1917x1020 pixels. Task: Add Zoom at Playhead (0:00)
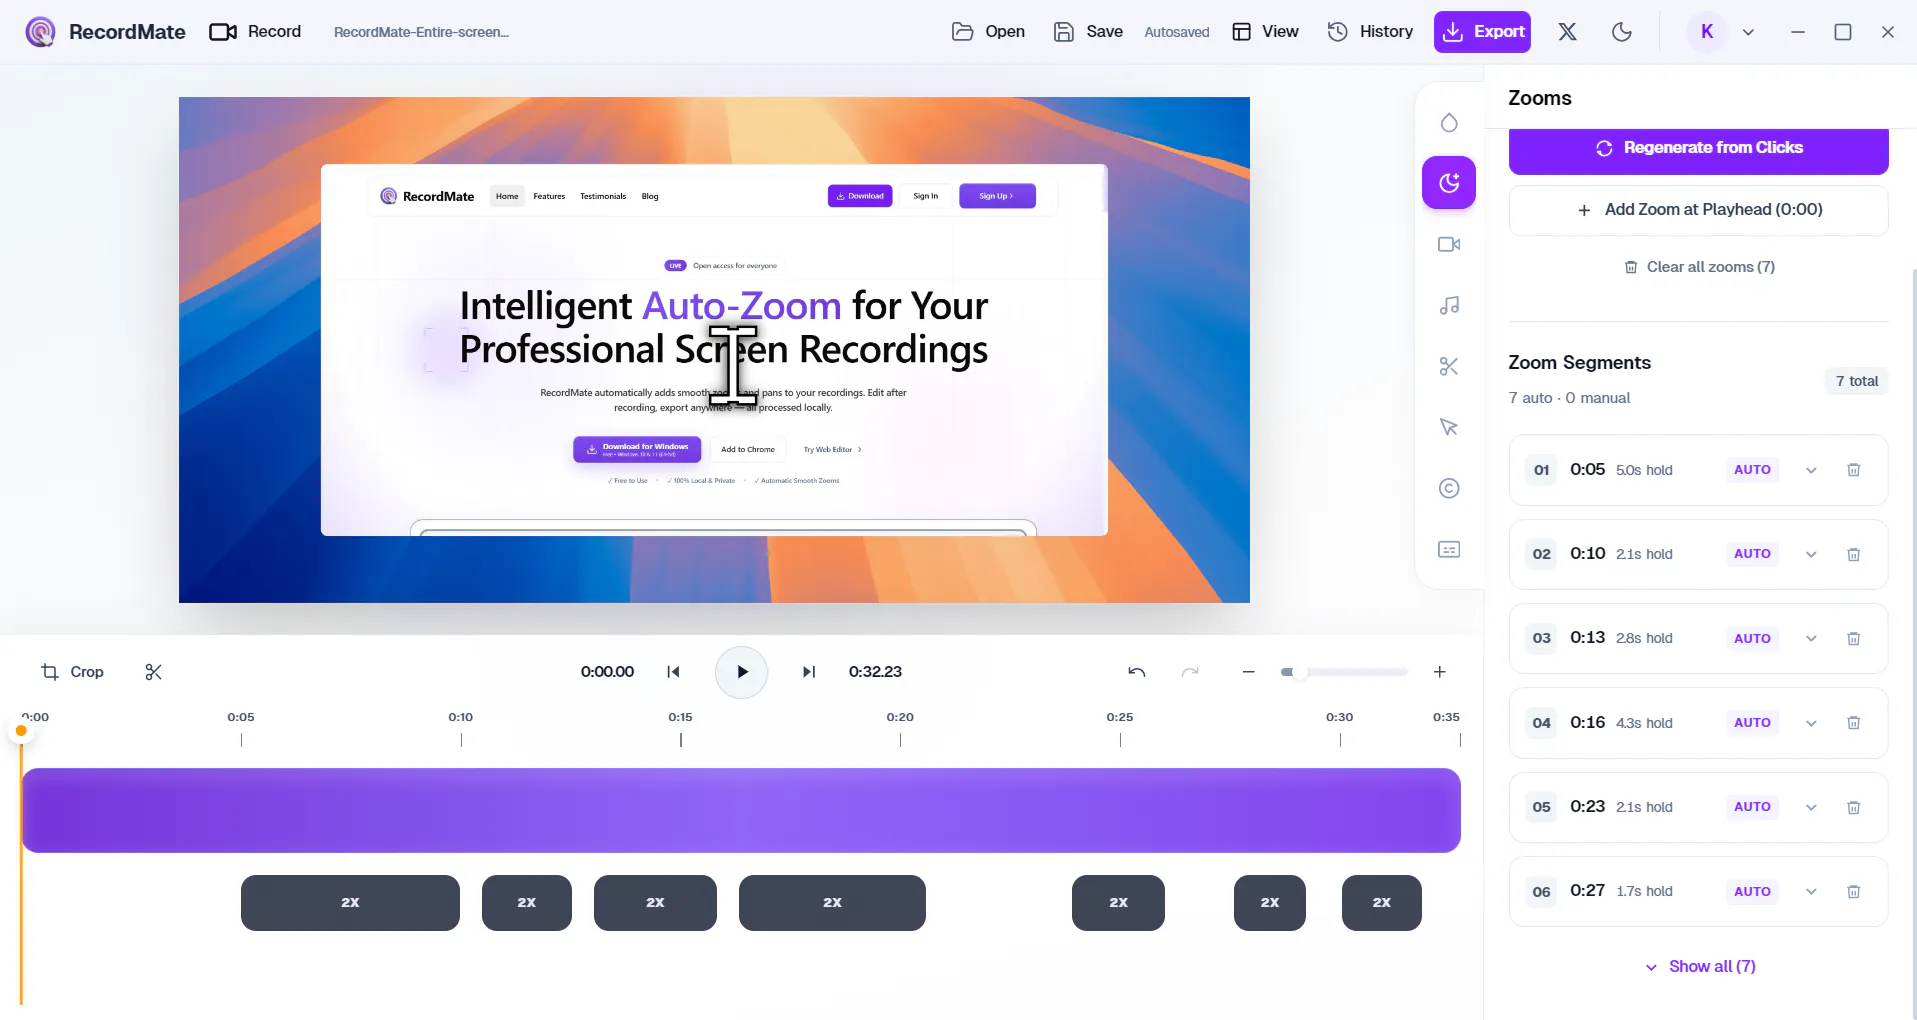point(1698,210)
